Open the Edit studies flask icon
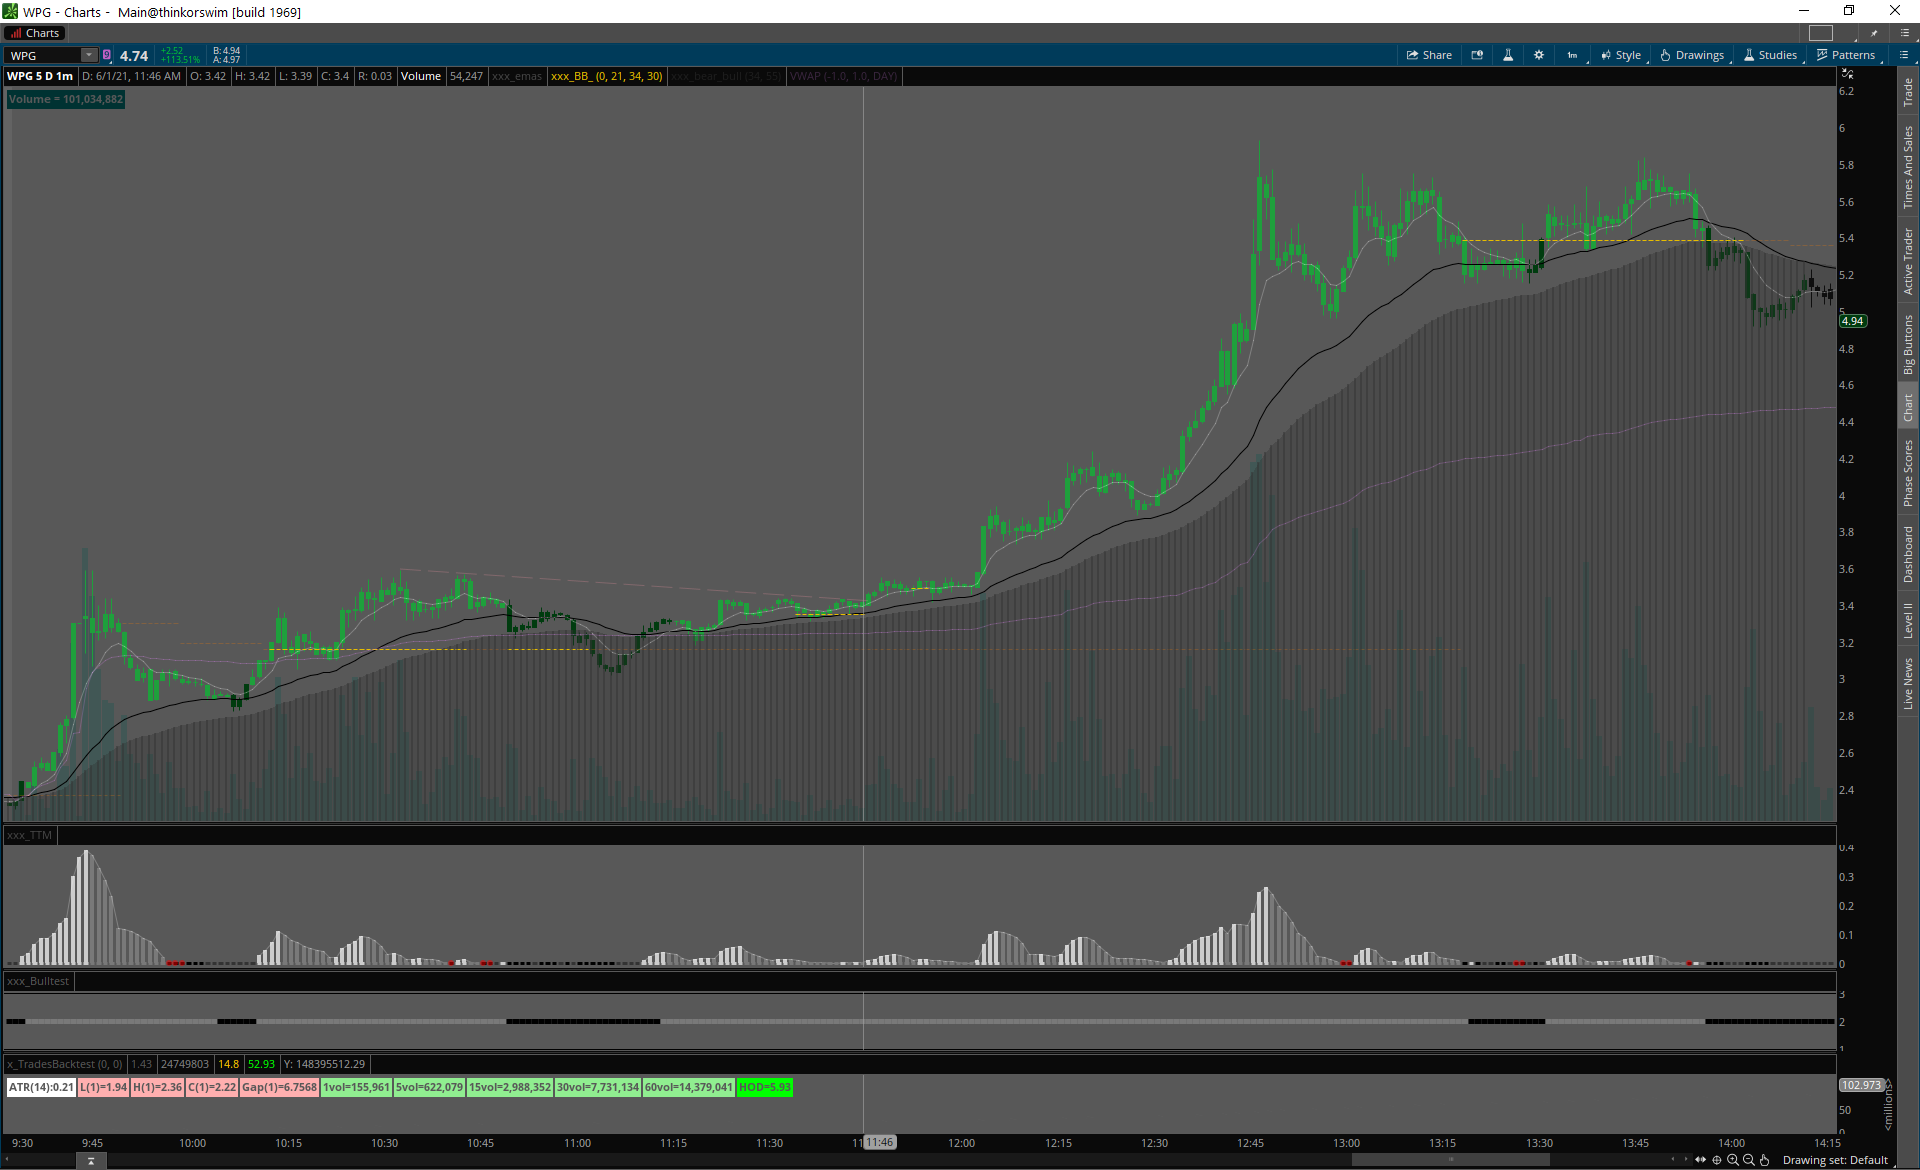 [x=1508, y=55]
